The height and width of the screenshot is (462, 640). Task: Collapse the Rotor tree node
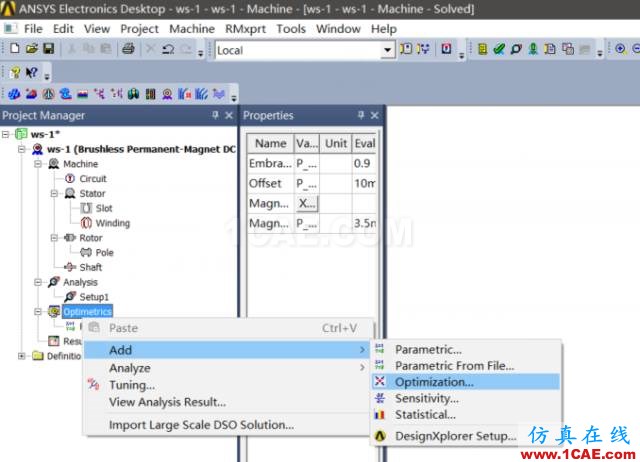pyautogui.click(x=54, y=238)
